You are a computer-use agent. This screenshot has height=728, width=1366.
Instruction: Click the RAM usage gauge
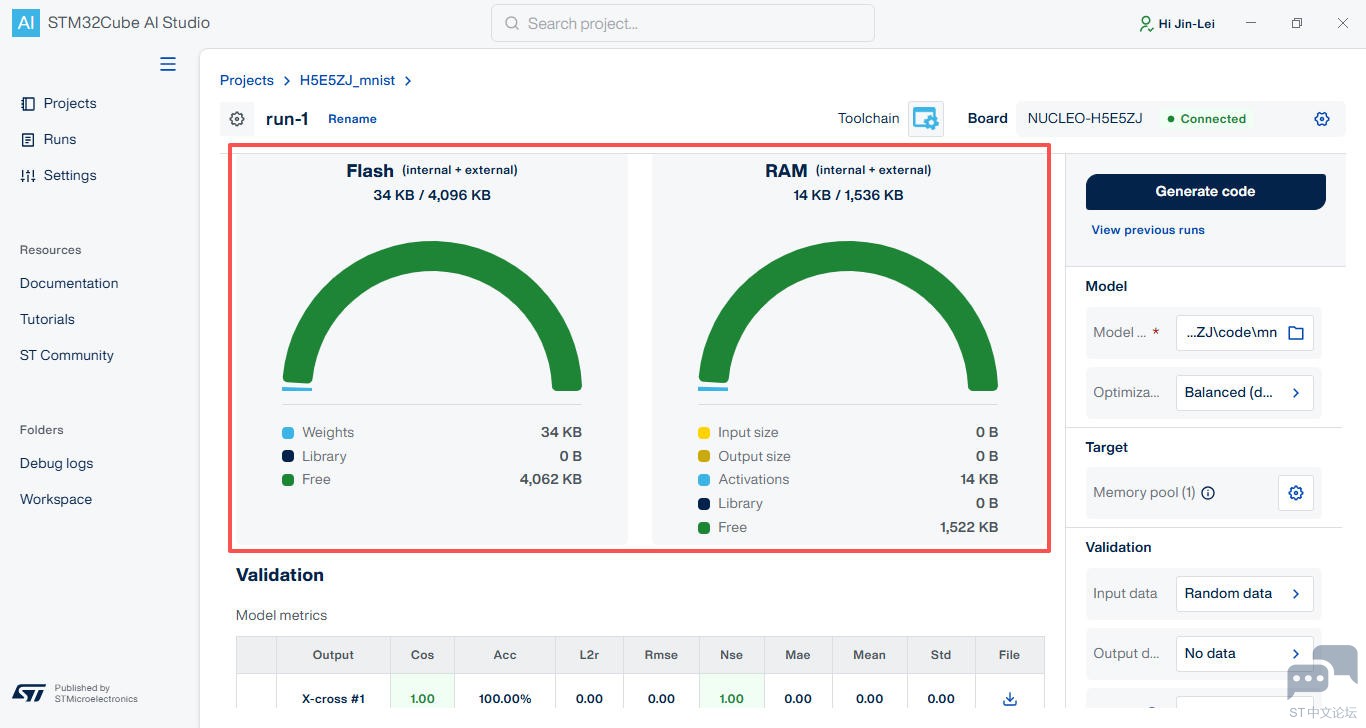[848, 316]
